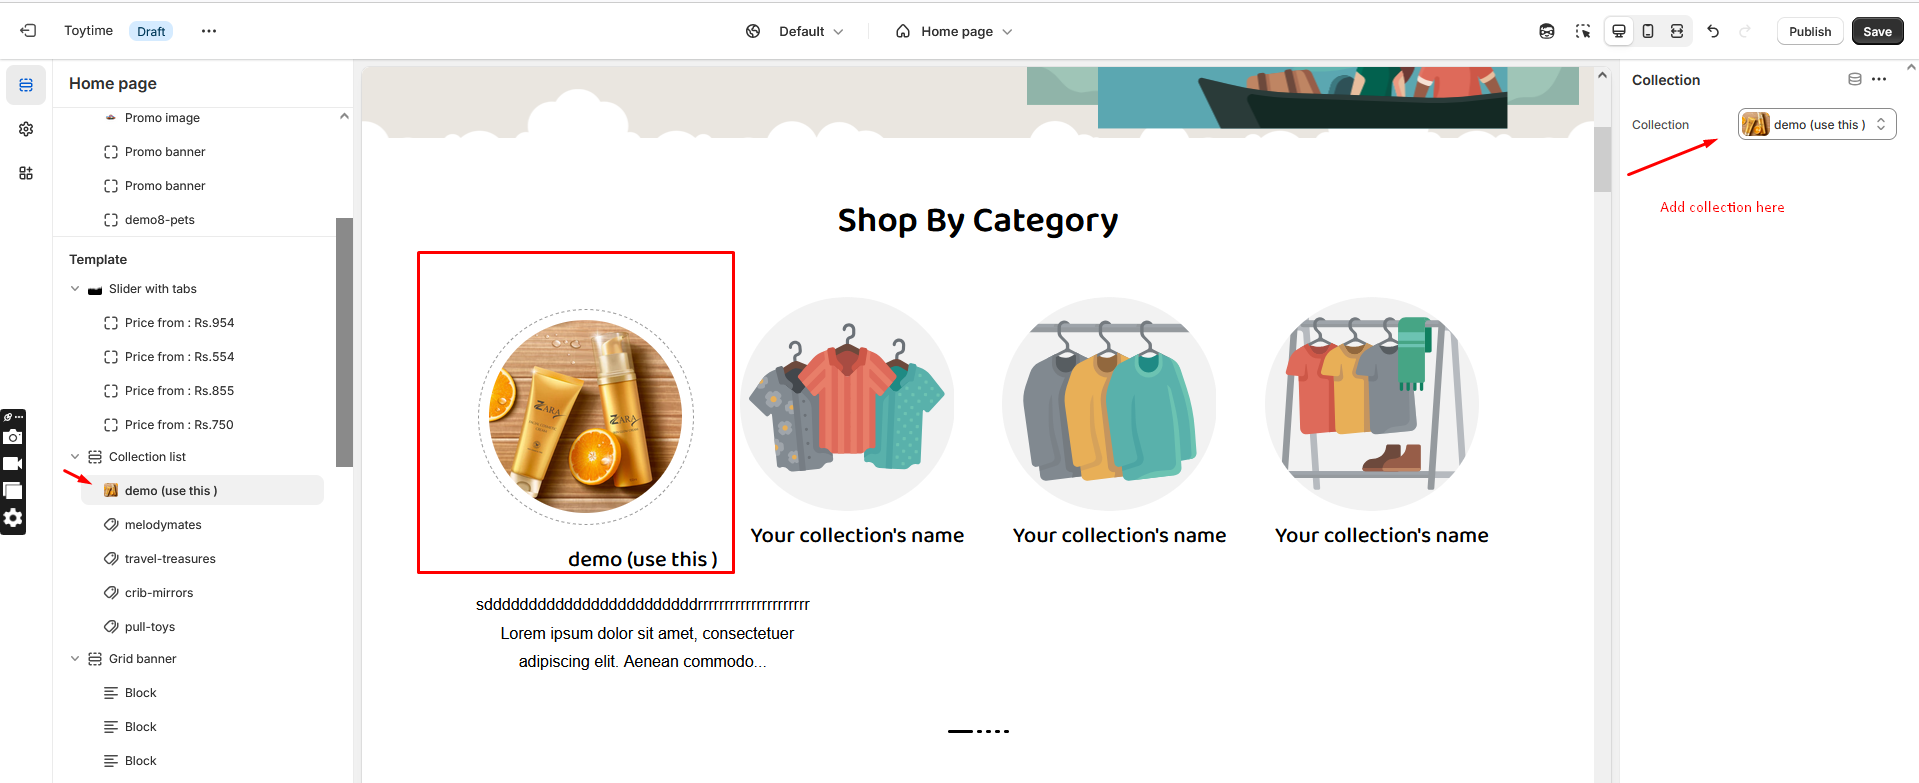Open the demo (use this) collection picker
The width and height of the screenshot is (1919, 783).
tap(1817, 124)
